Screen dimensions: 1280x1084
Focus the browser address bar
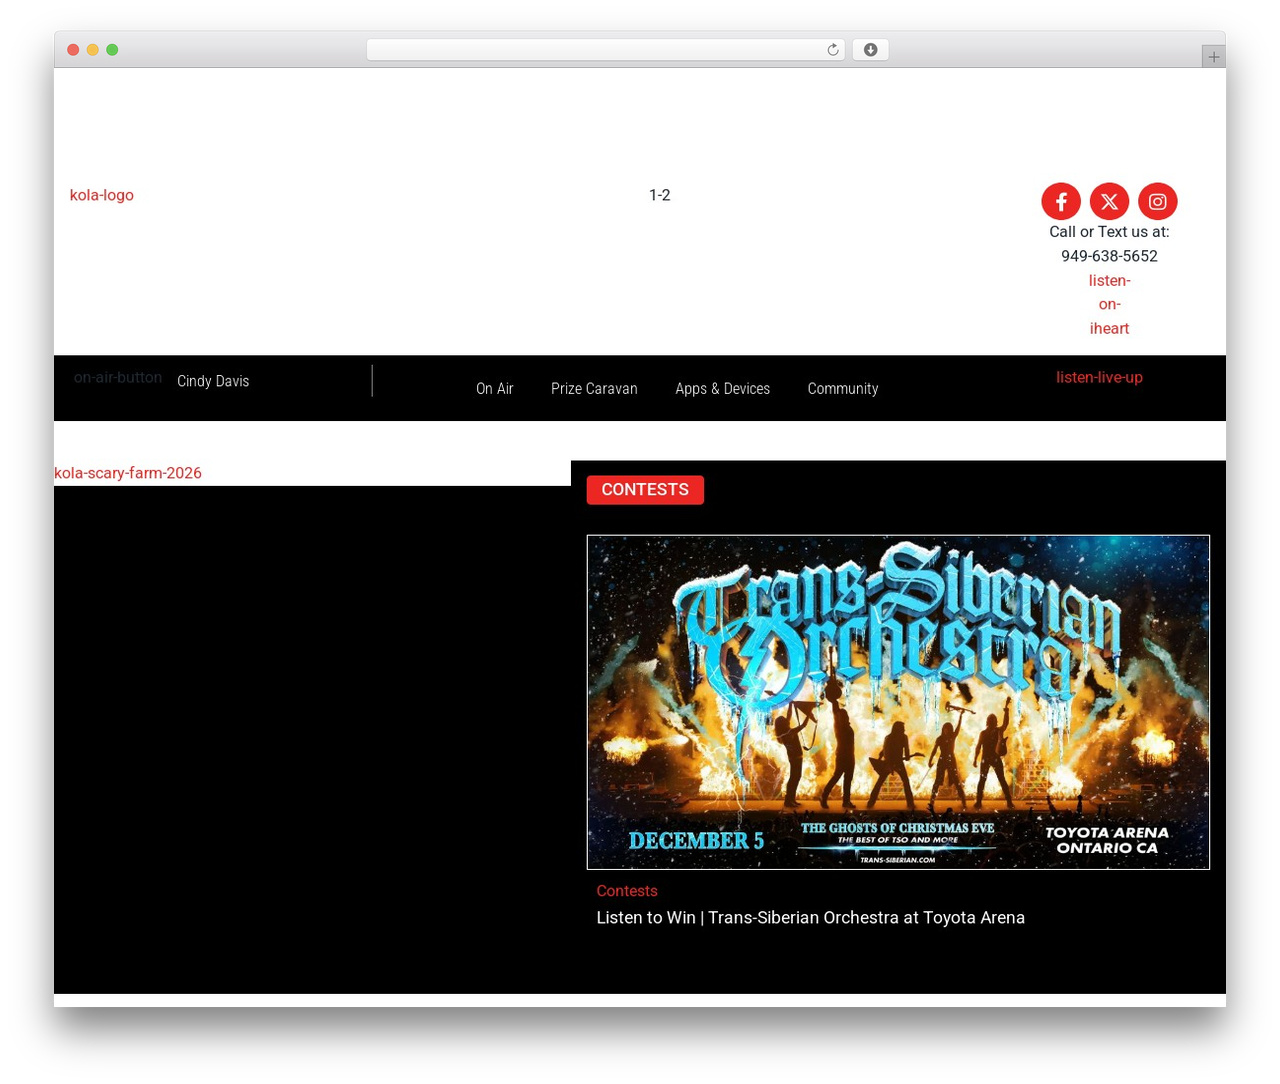coord(605,50)
